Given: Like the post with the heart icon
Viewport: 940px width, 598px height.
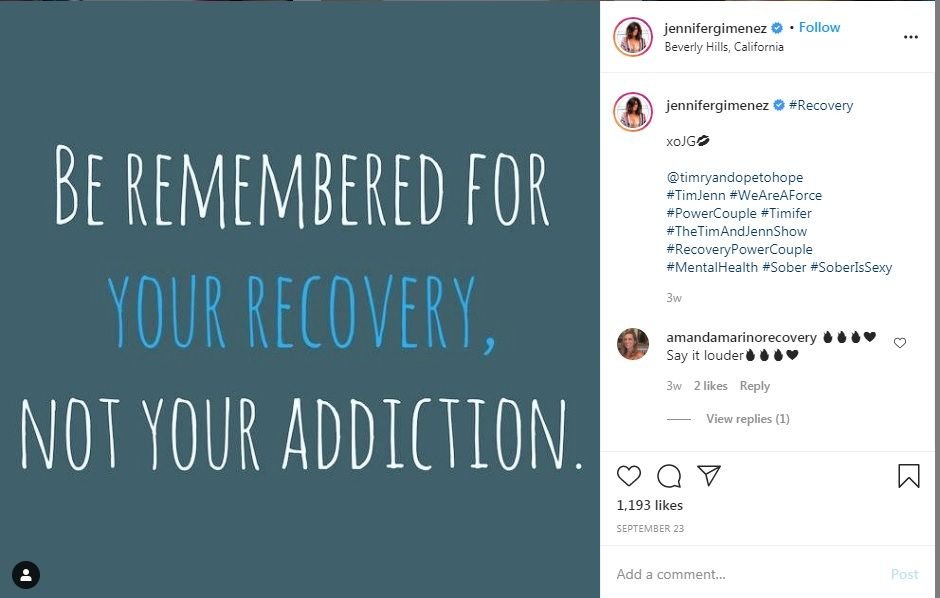Looking at the screenshot, I should [628, 476].
